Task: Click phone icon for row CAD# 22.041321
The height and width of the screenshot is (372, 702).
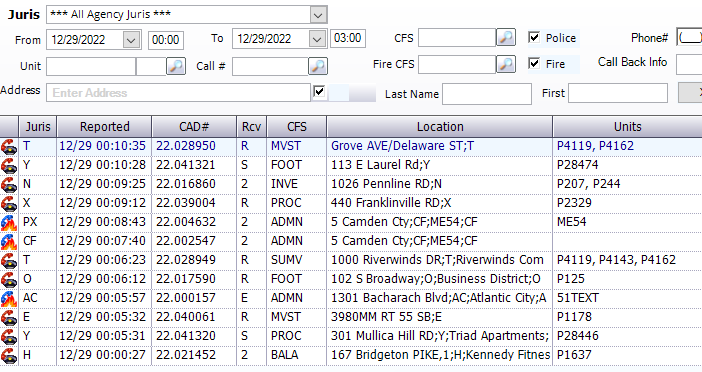Action: (x=9, y=165)
